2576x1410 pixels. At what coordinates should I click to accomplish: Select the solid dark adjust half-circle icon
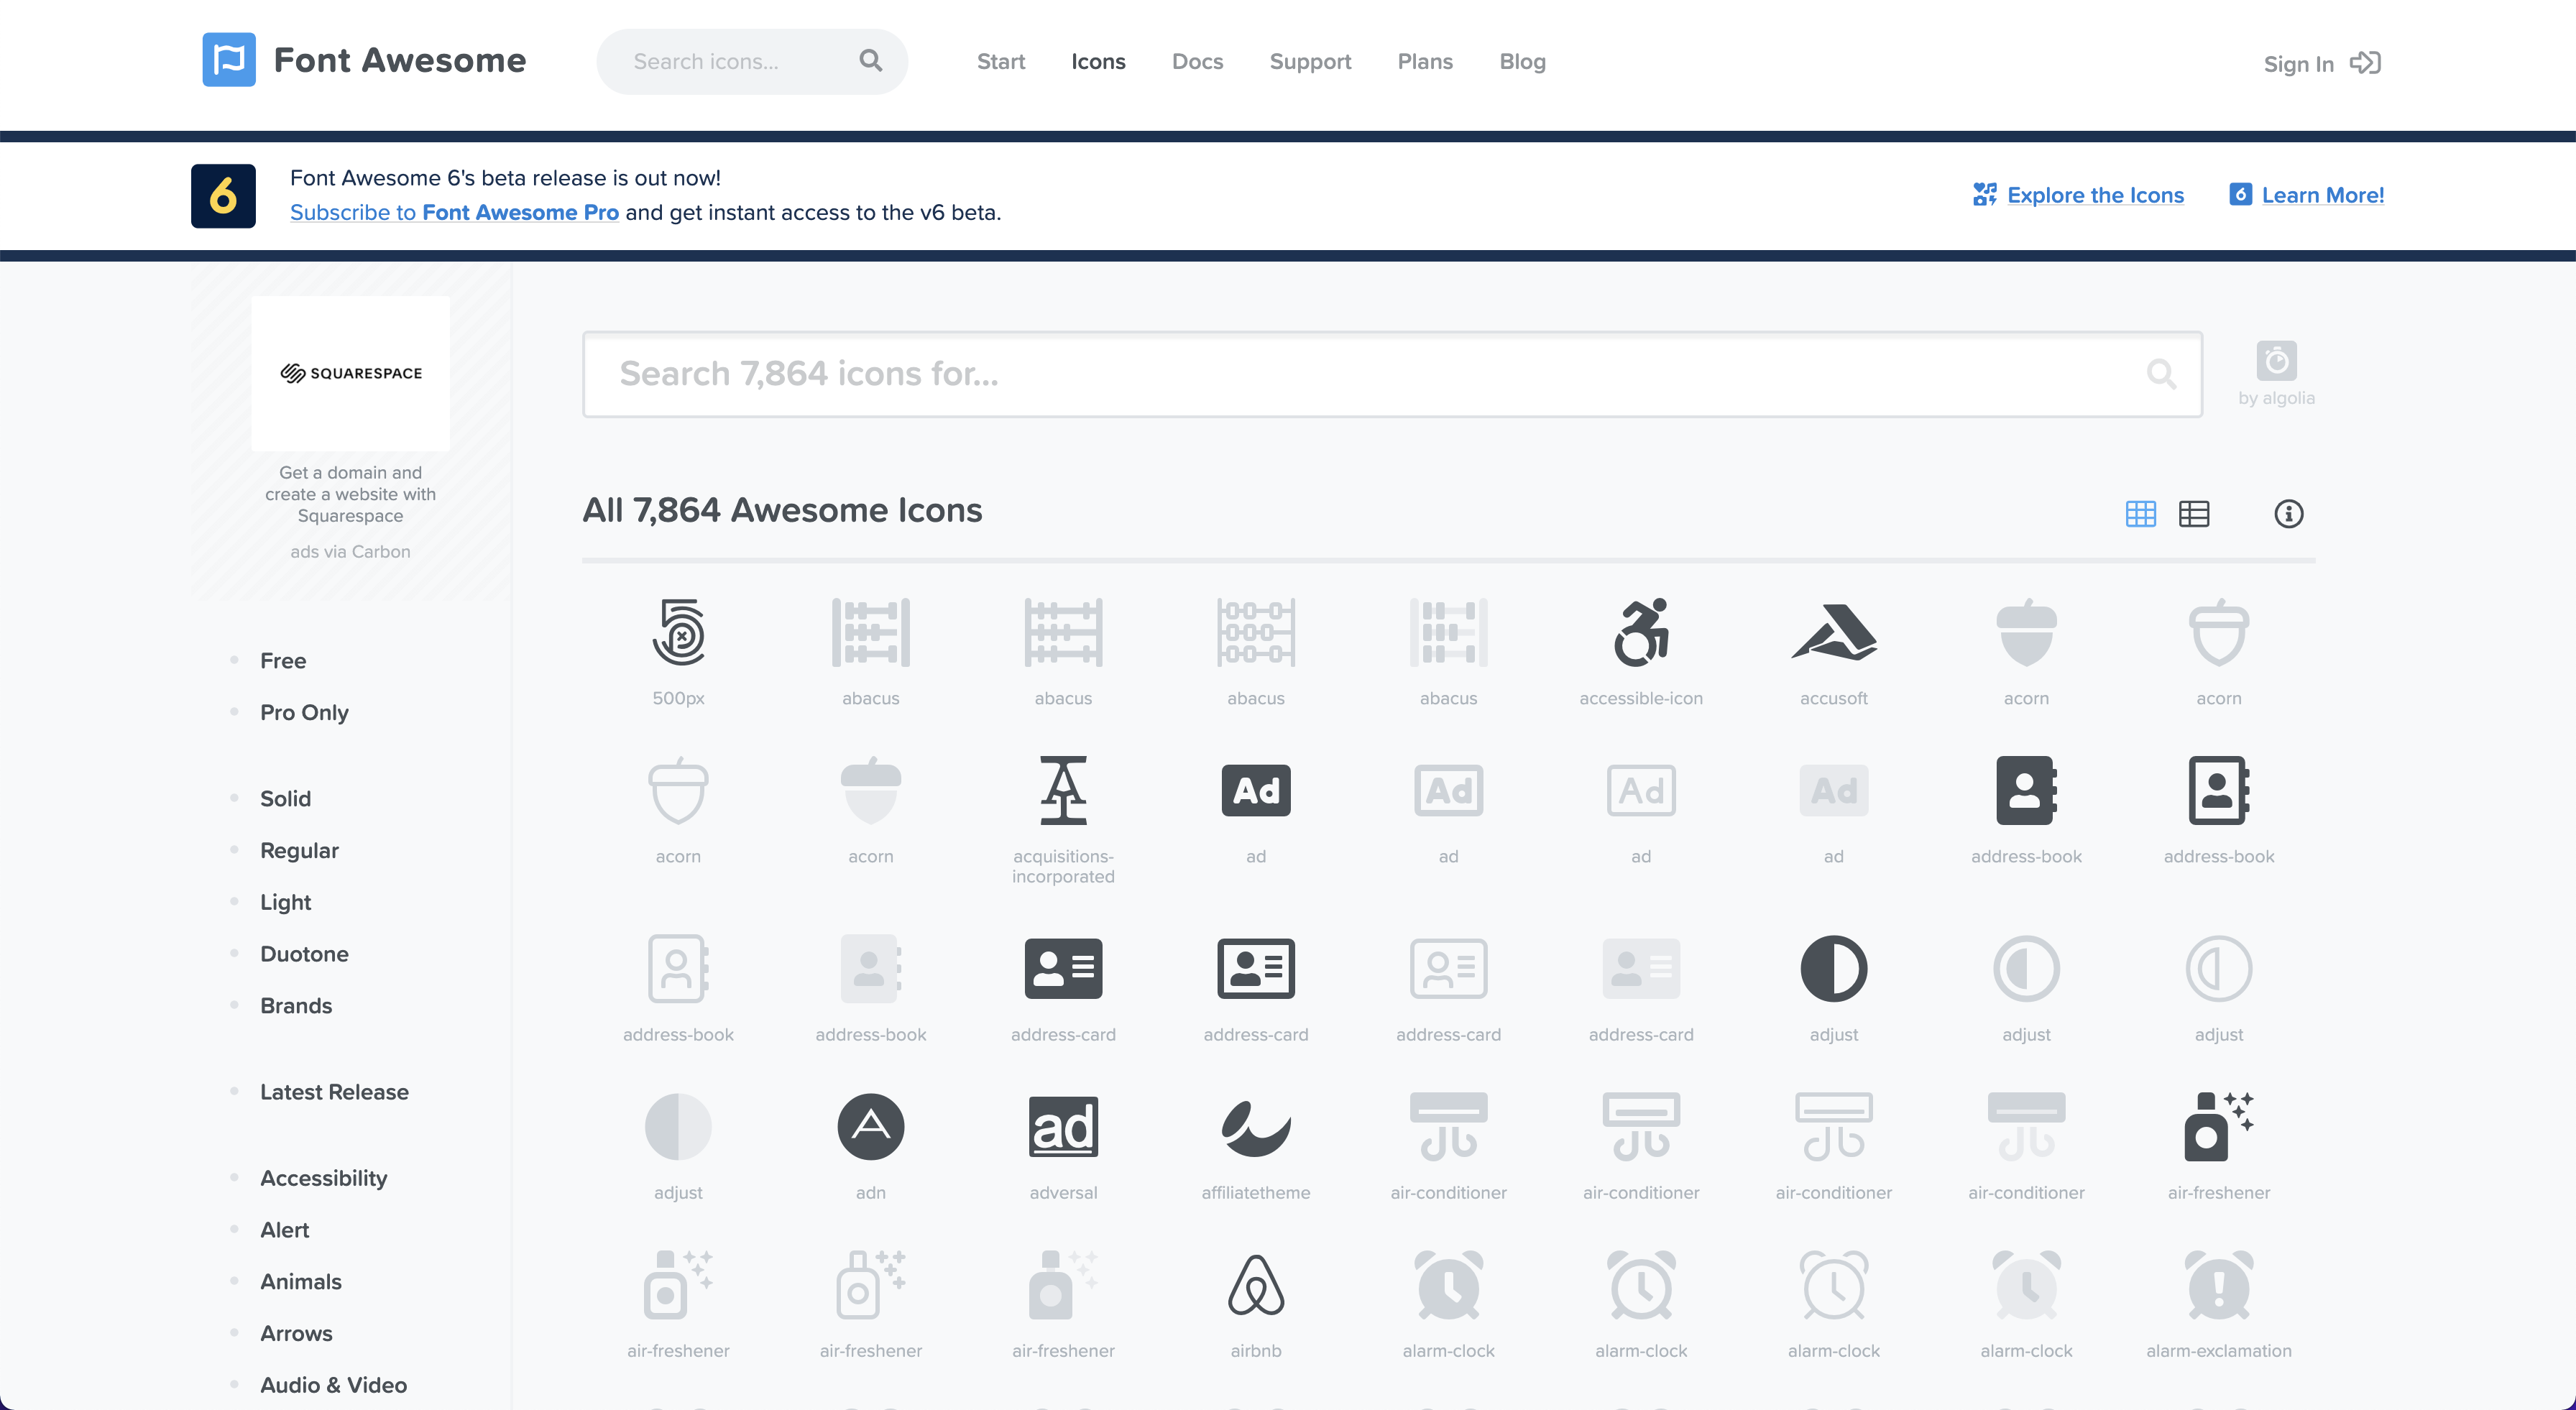click(x=1833, y=969)
